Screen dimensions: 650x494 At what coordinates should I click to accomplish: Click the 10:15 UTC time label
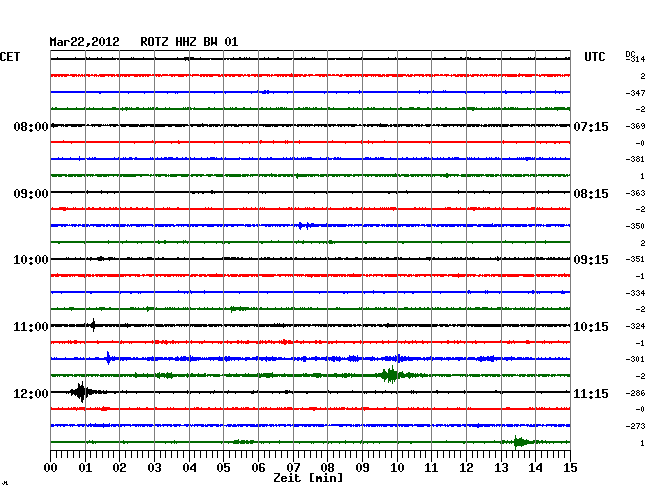[x=591, y=327]
